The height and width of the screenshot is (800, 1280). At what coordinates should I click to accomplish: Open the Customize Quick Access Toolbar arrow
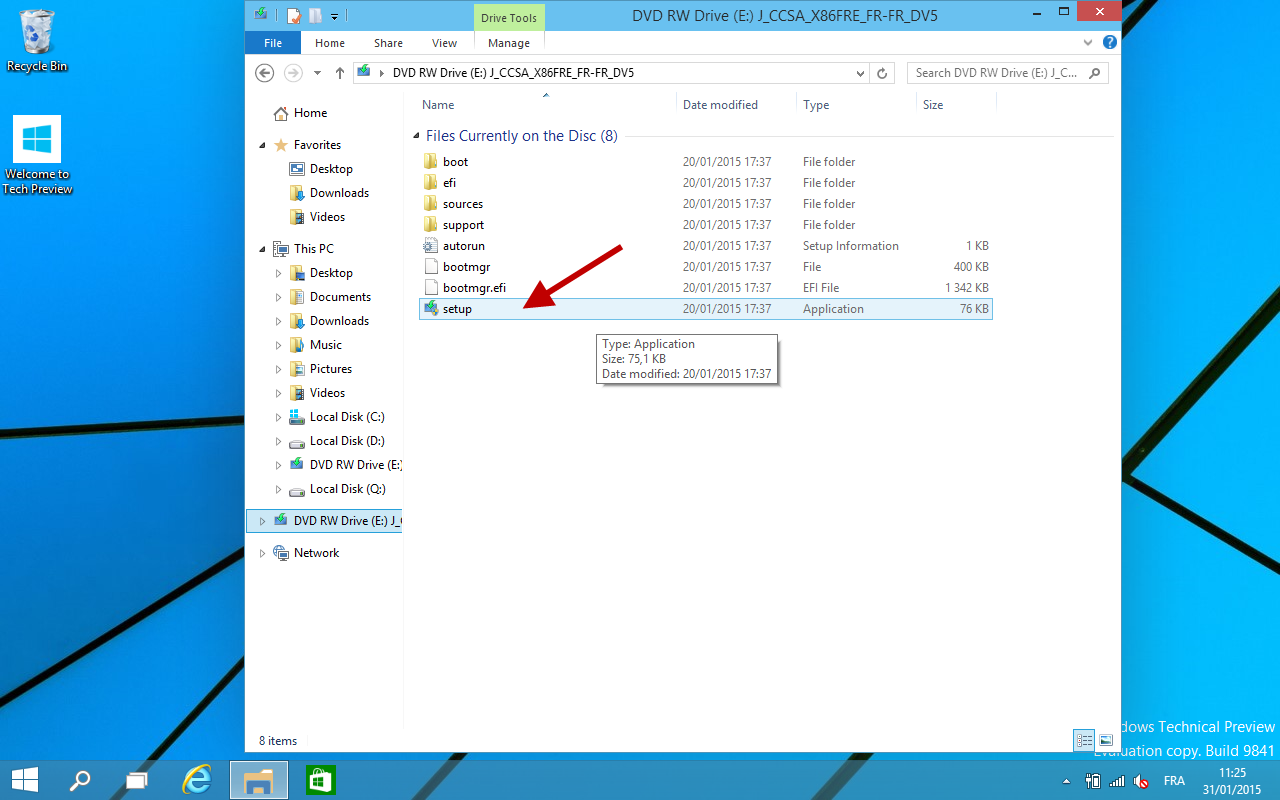pyautogui.click(x=334, y=16)
